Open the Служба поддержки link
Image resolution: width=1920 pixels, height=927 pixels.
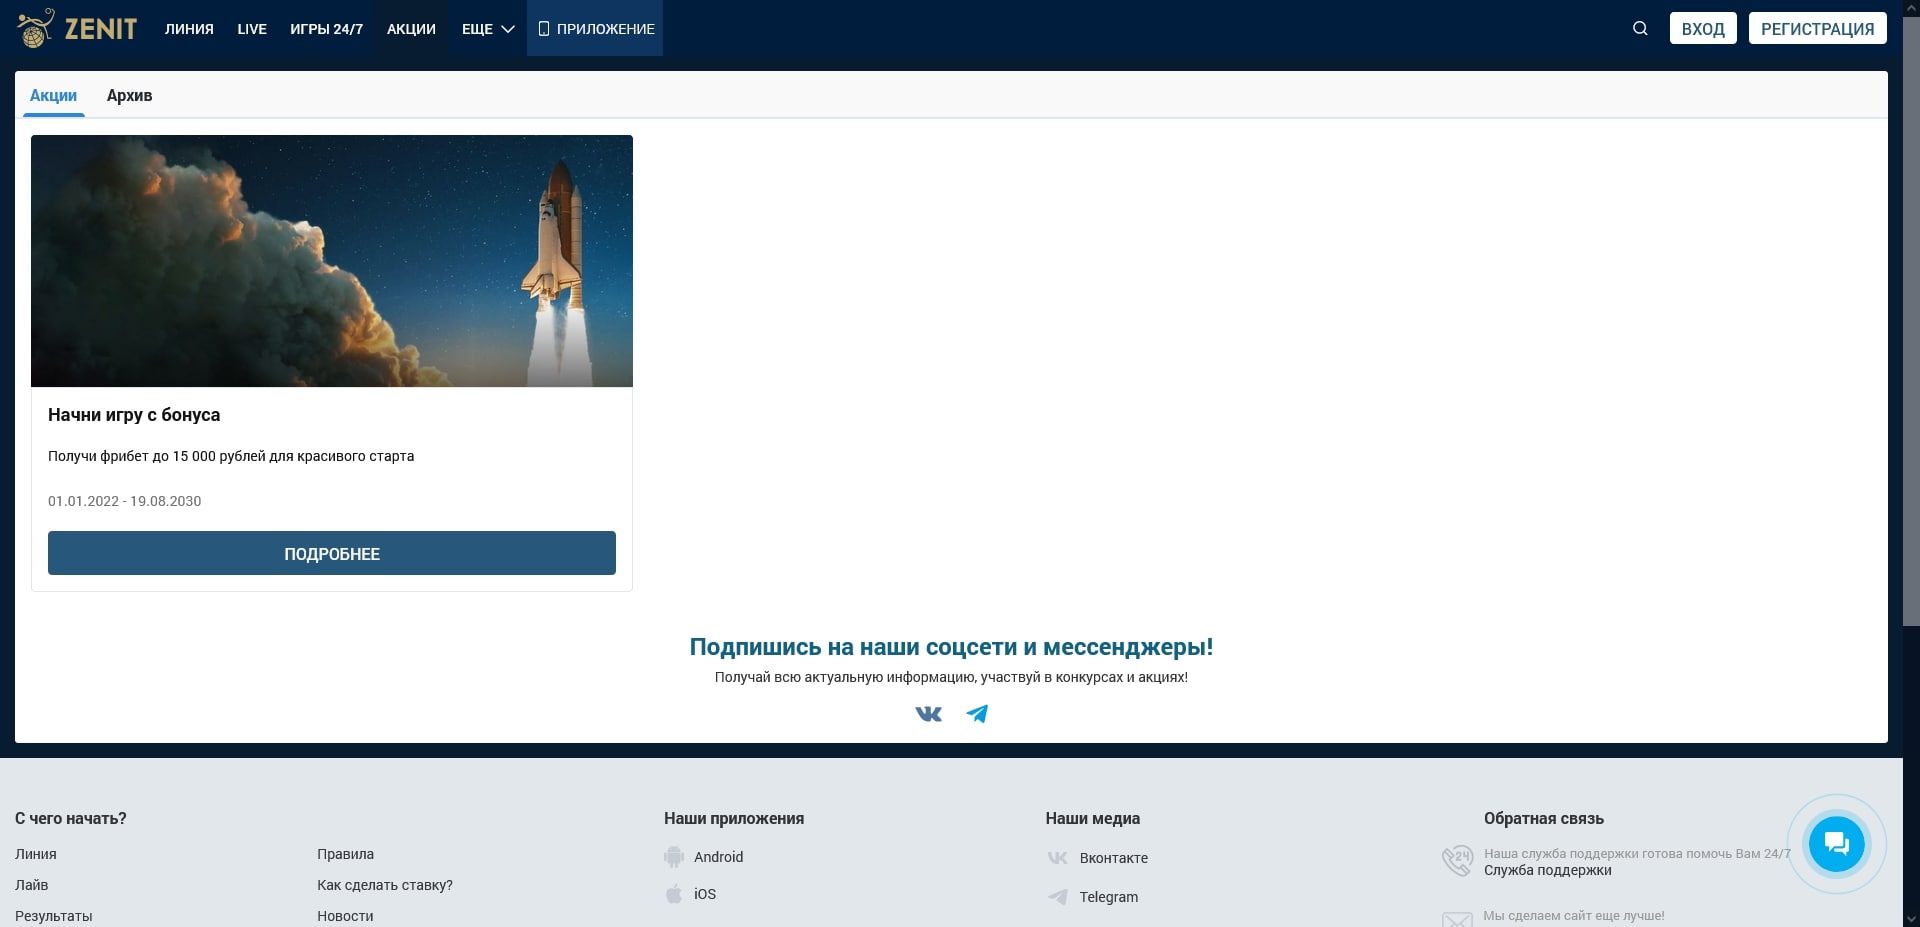pos(1546,870)
